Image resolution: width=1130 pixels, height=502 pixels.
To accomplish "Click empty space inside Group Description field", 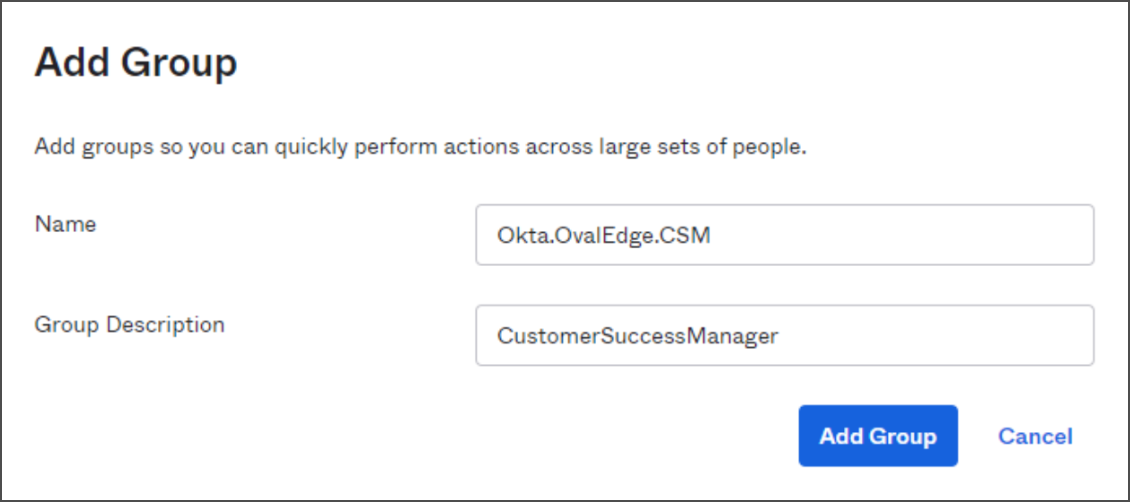I will pyautogui.click(x=937, y=335).
